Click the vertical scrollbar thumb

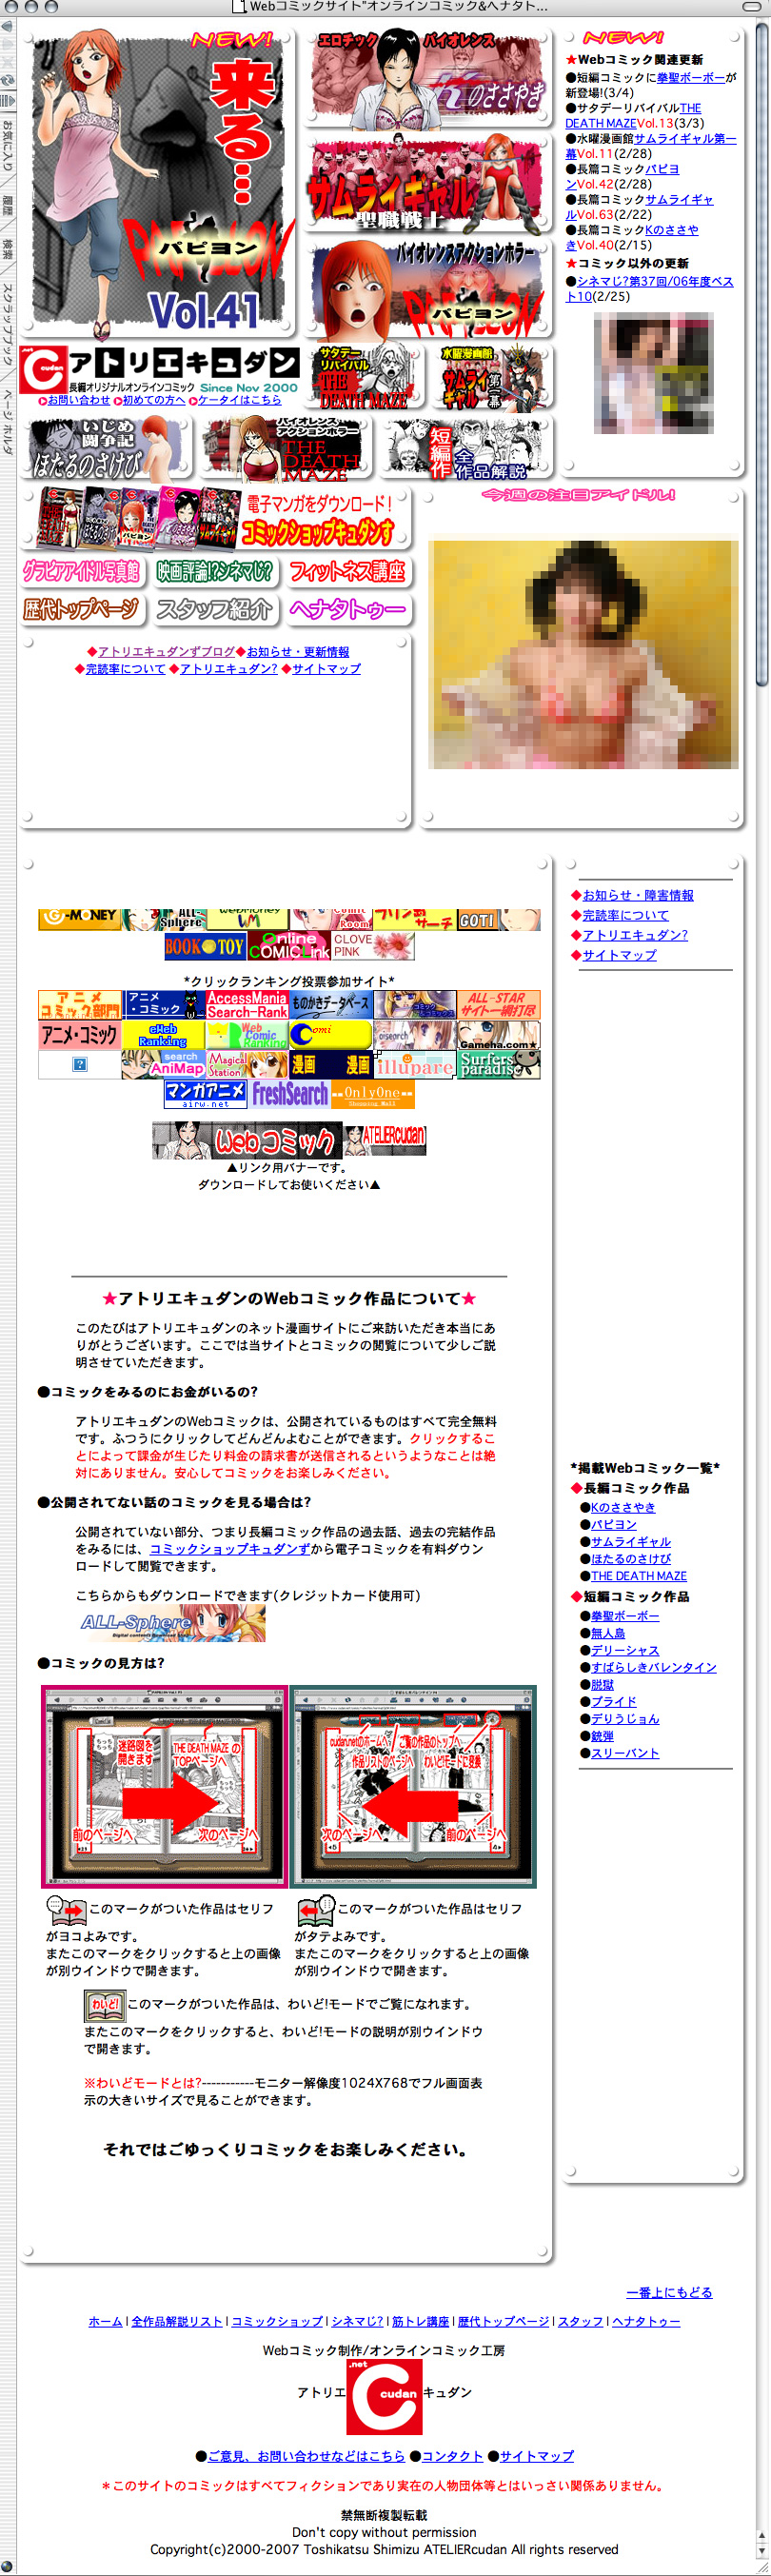pyautogui.click(x=763, y=355)
